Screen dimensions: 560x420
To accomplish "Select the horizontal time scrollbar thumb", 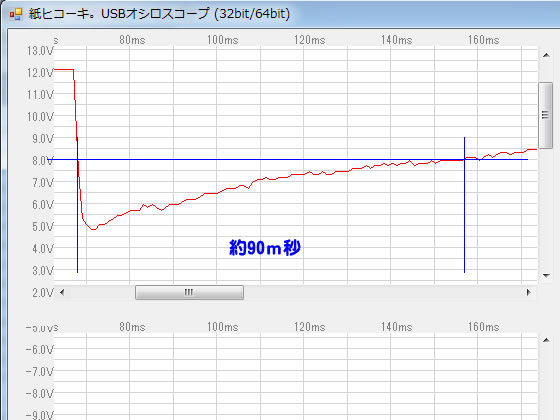I will (189, 292).
